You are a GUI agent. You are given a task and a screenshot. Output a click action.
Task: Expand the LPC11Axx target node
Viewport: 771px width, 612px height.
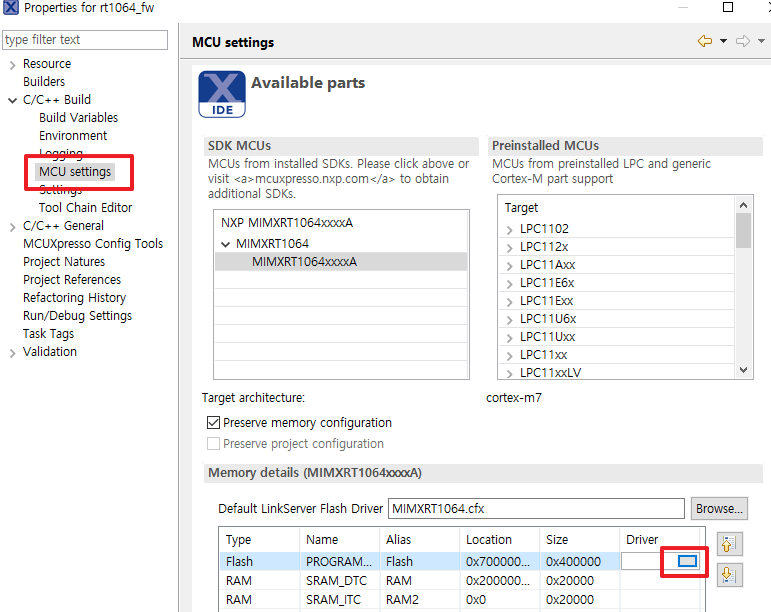[509, 266]
